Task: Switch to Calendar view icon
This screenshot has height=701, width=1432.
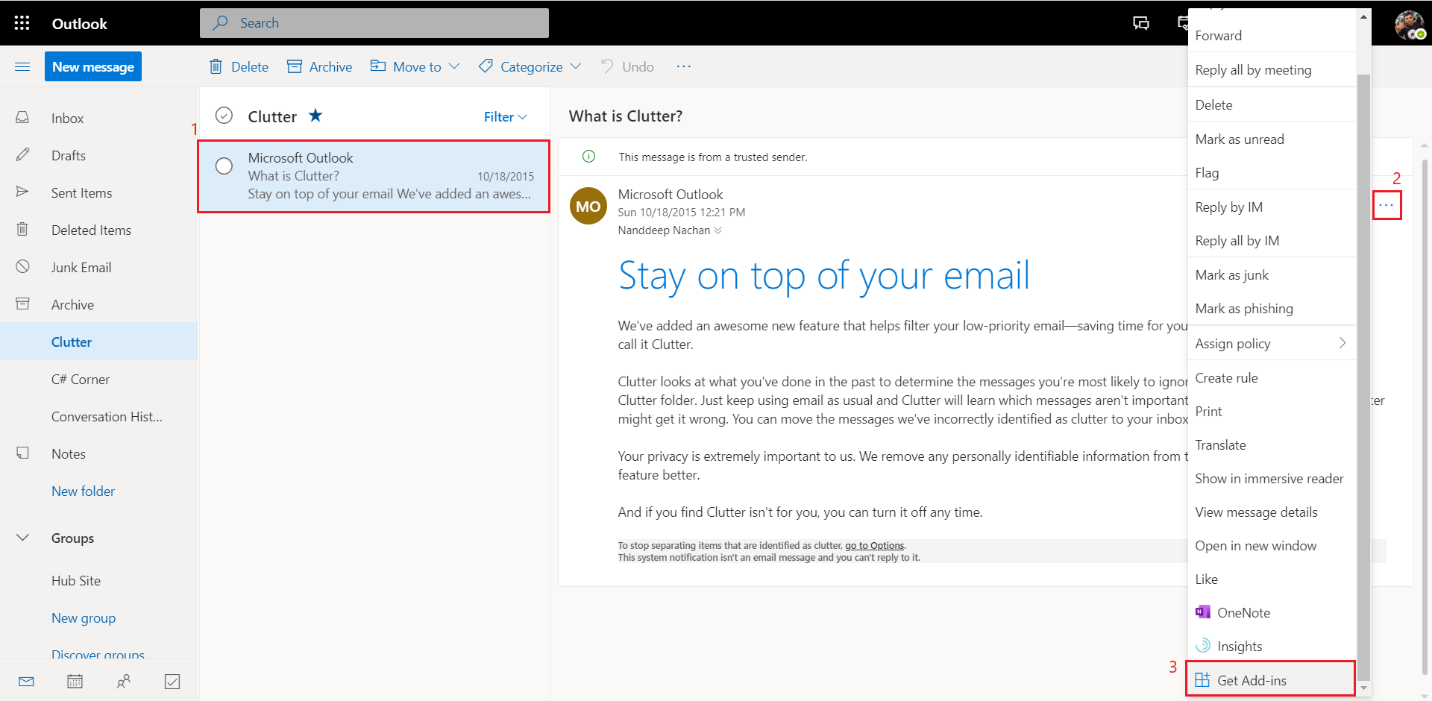Action: click(75, 681)
